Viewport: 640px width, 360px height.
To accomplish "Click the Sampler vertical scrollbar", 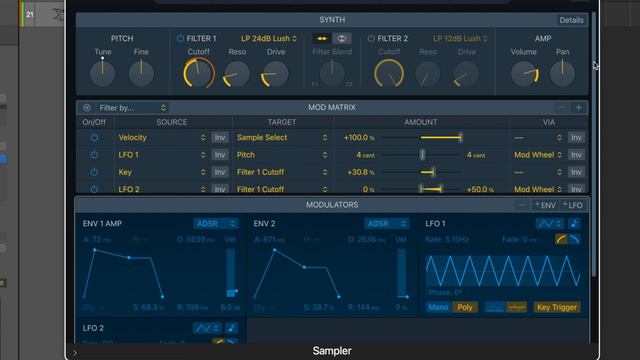I will (x=594, y=143).
